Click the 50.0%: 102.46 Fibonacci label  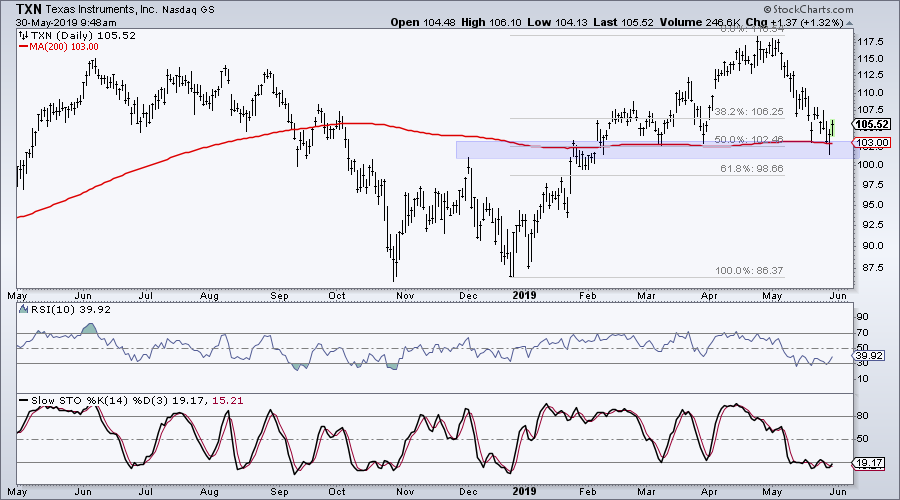(x=749, y=139)
